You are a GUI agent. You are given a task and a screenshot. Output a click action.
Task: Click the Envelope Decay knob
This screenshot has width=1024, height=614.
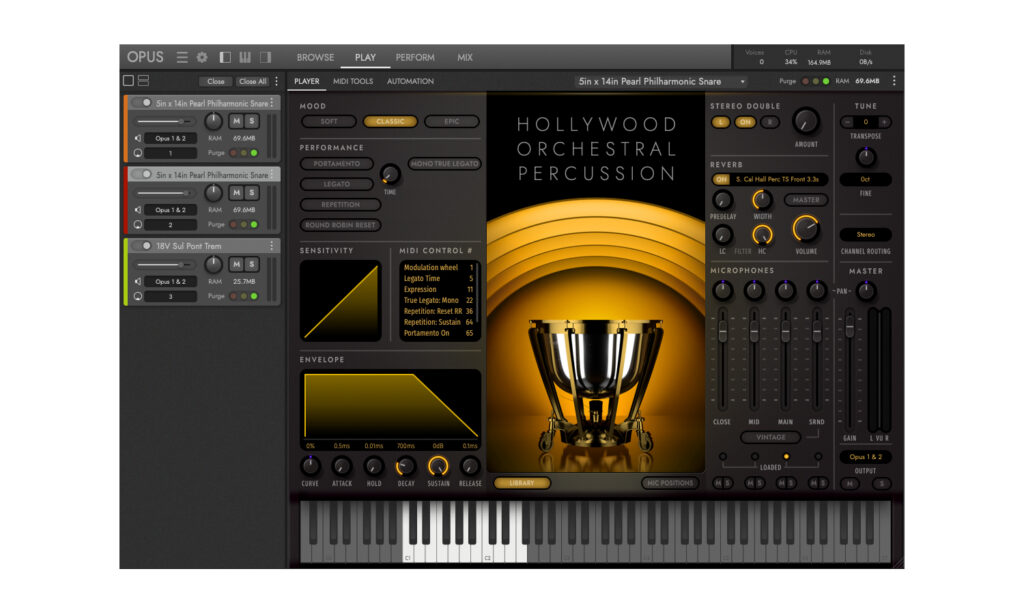coord(406,466)
